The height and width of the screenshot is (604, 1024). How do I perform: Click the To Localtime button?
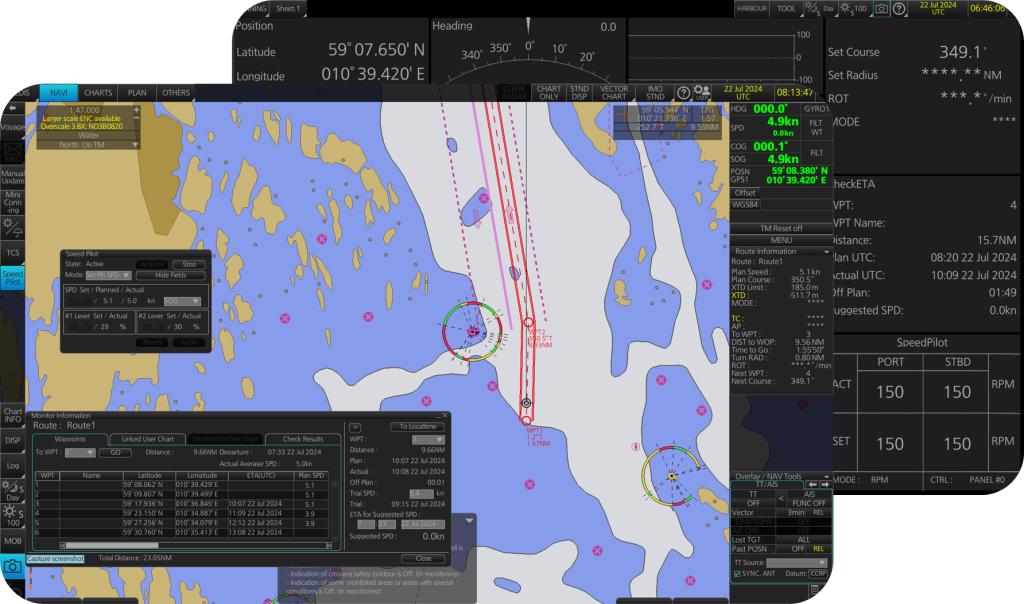418,426
